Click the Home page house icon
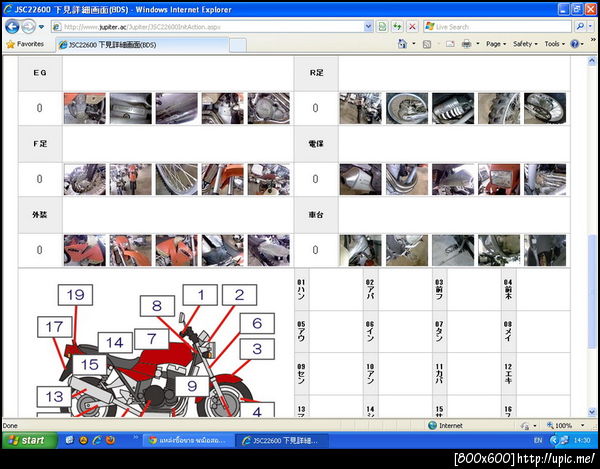This screenshot has height=469, width=600. click(403, 44)
